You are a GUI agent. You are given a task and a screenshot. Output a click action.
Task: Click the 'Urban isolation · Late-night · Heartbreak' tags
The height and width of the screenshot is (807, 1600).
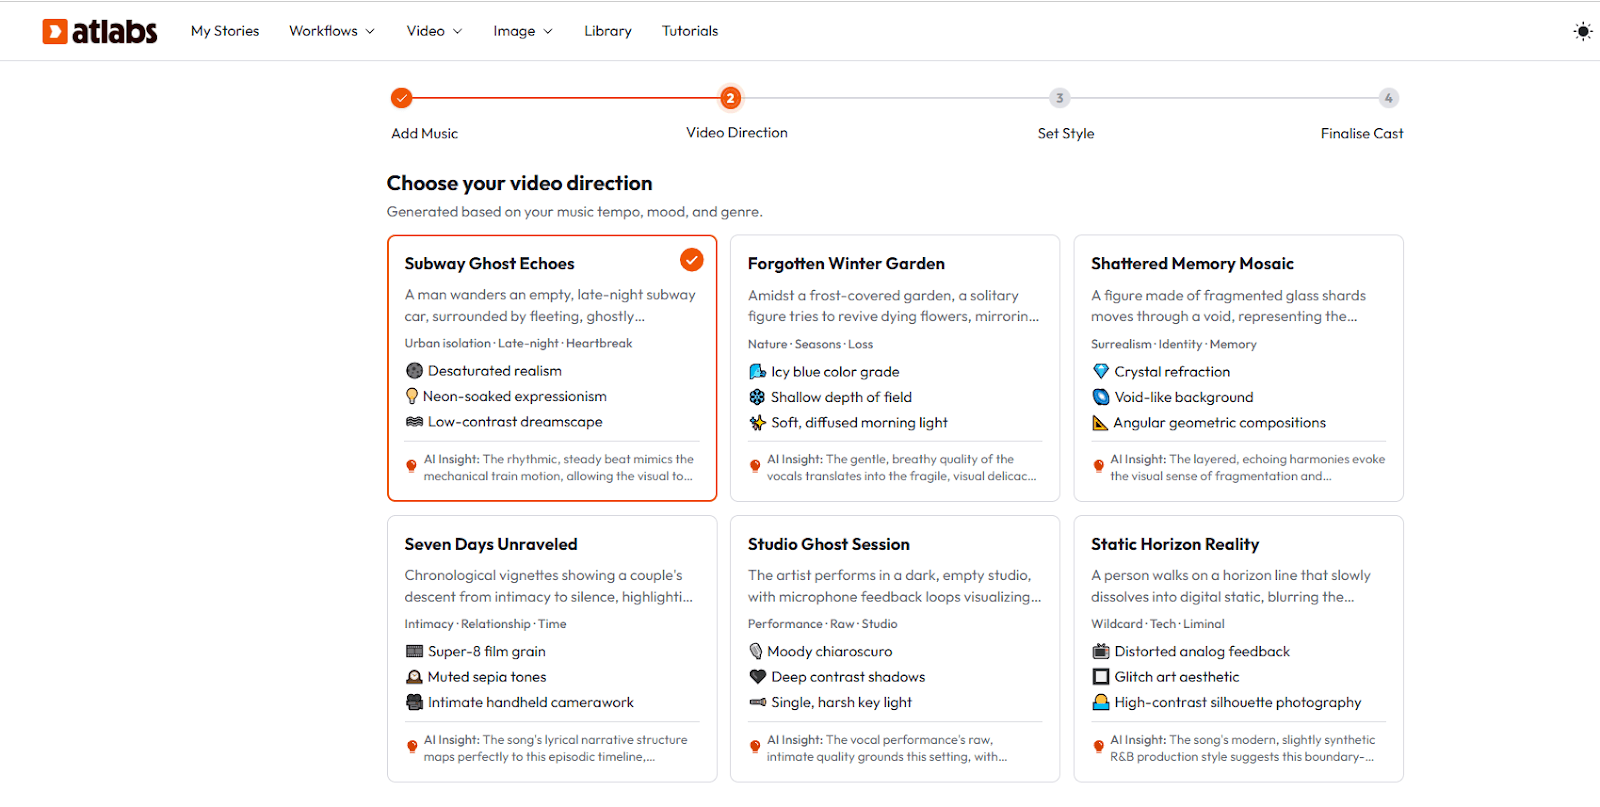pos(518,343)
